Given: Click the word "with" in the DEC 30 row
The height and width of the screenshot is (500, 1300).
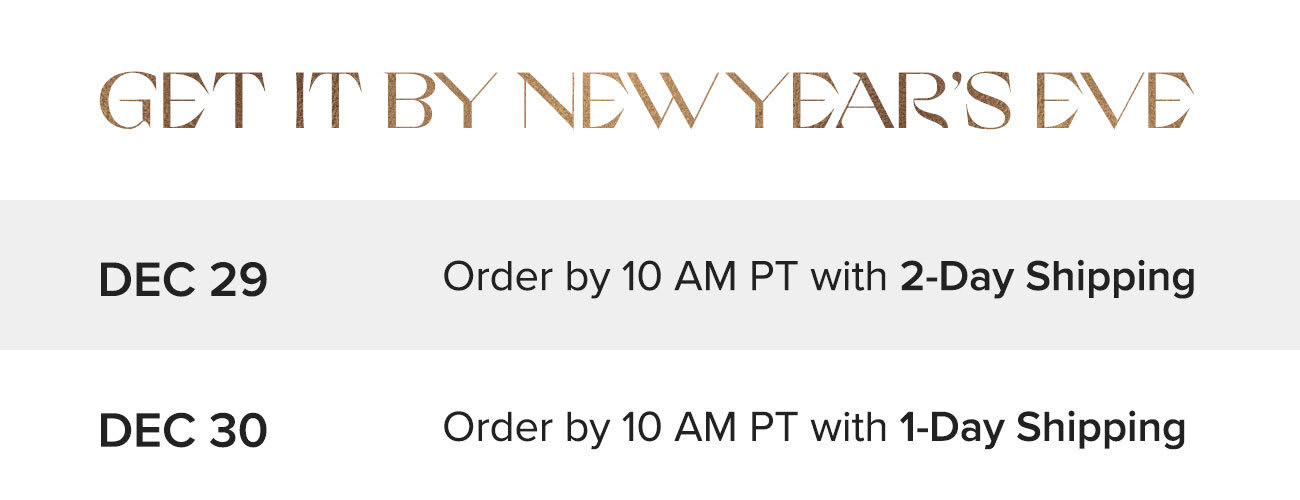Looking at the screenshot, I should (849, 427).
